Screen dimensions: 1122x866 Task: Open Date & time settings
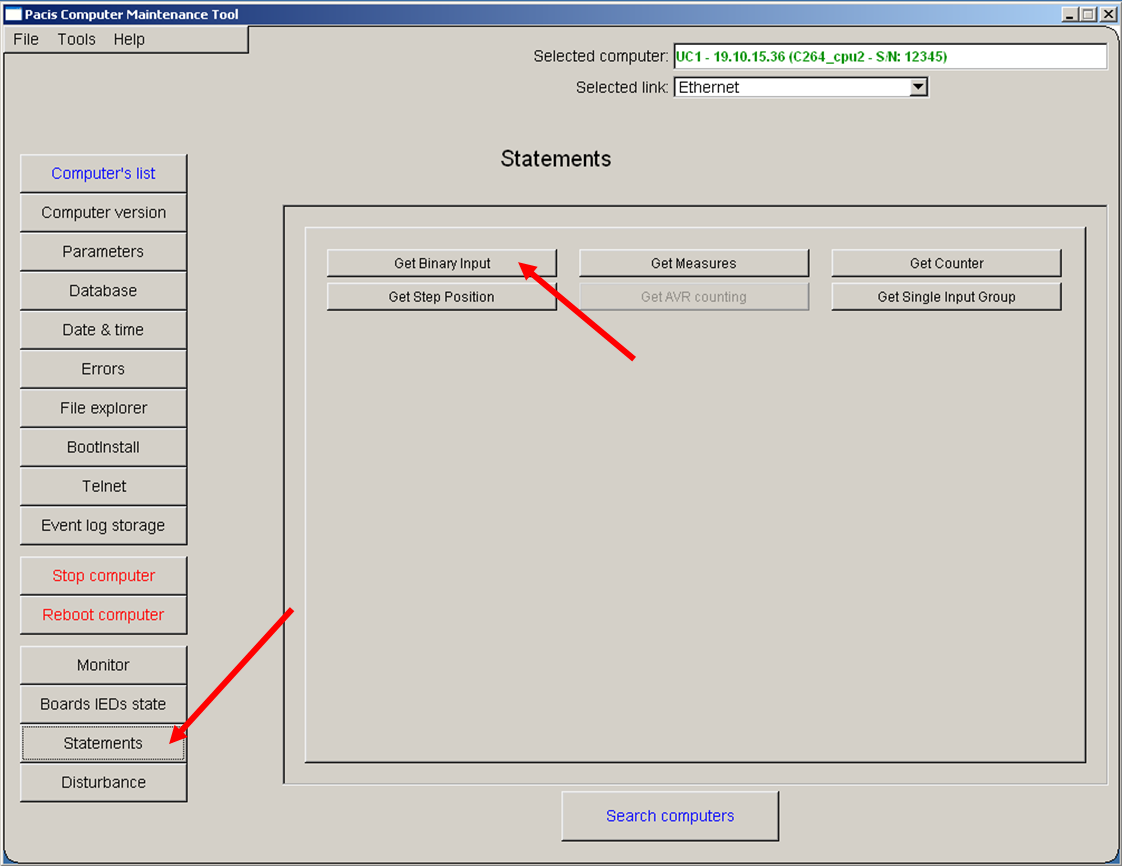[104, 330]
